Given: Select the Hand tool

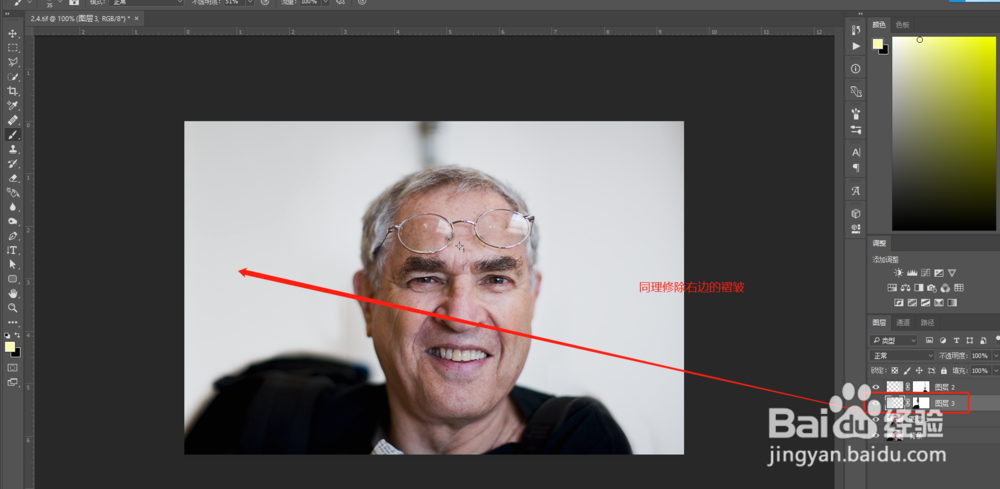Looking at the screenshot, I should coord(12,294).
